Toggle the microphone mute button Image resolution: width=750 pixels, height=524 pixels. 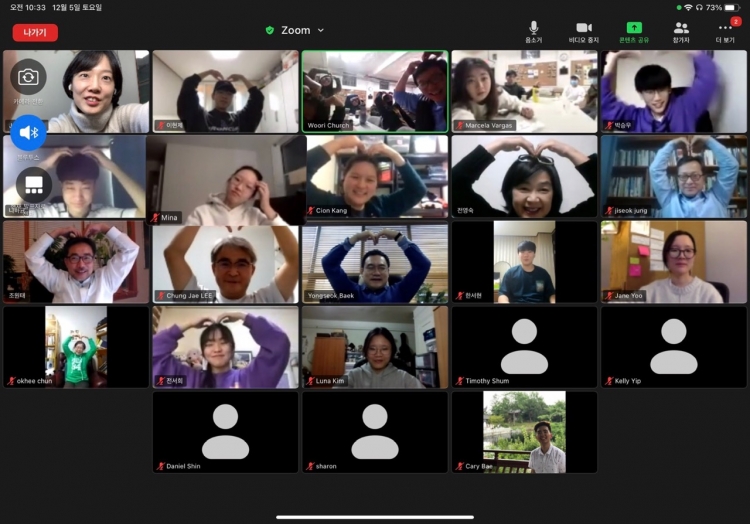pos(533,28)
